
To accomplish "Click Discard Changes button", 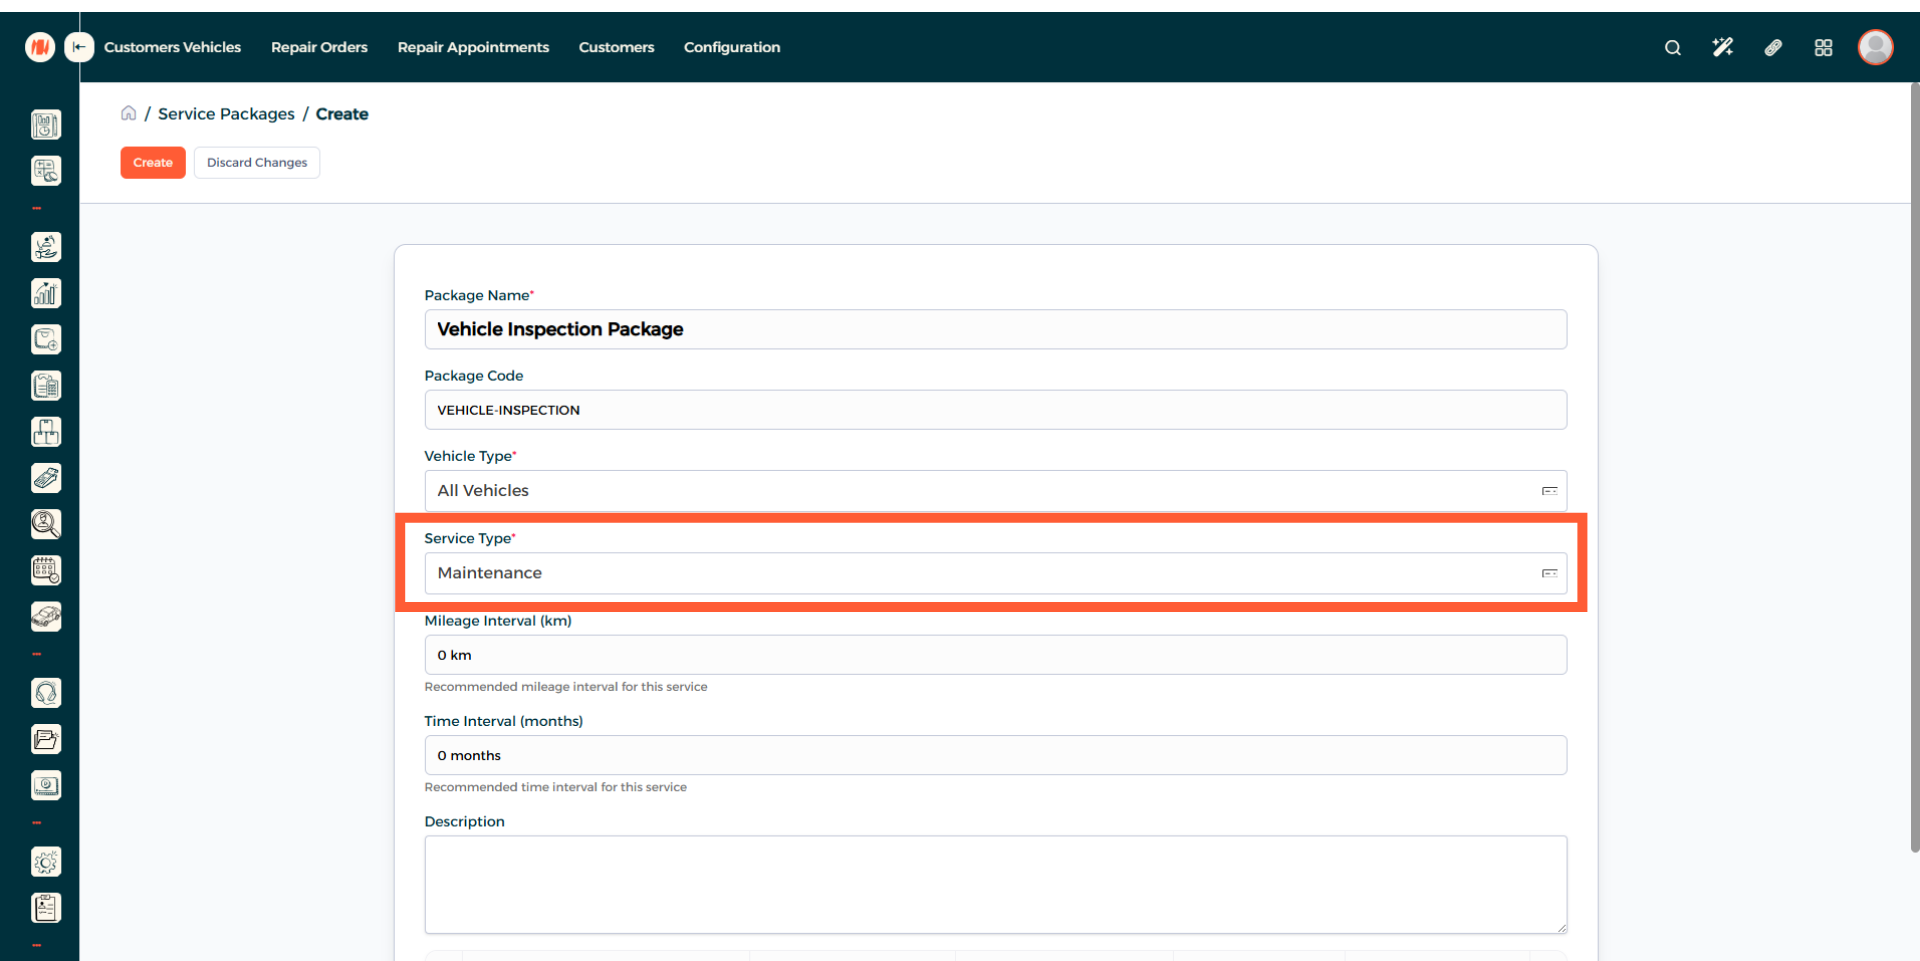I will (257, 163).
